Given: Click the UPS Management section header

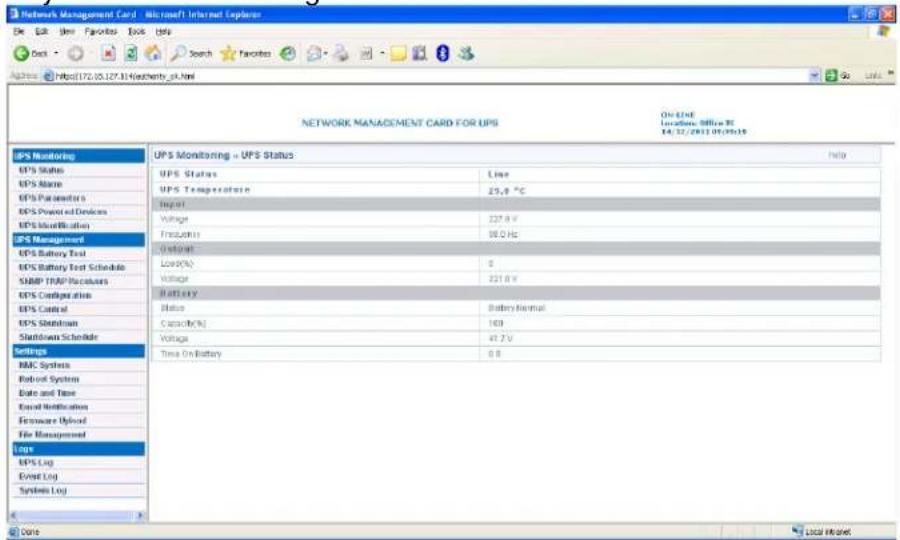Looking at the screenshot, I should (79, 239).
